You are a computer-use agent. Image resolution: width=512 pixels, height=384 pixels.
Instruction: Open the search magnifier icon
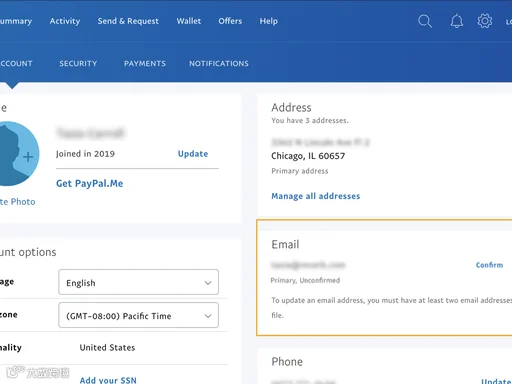425,21
